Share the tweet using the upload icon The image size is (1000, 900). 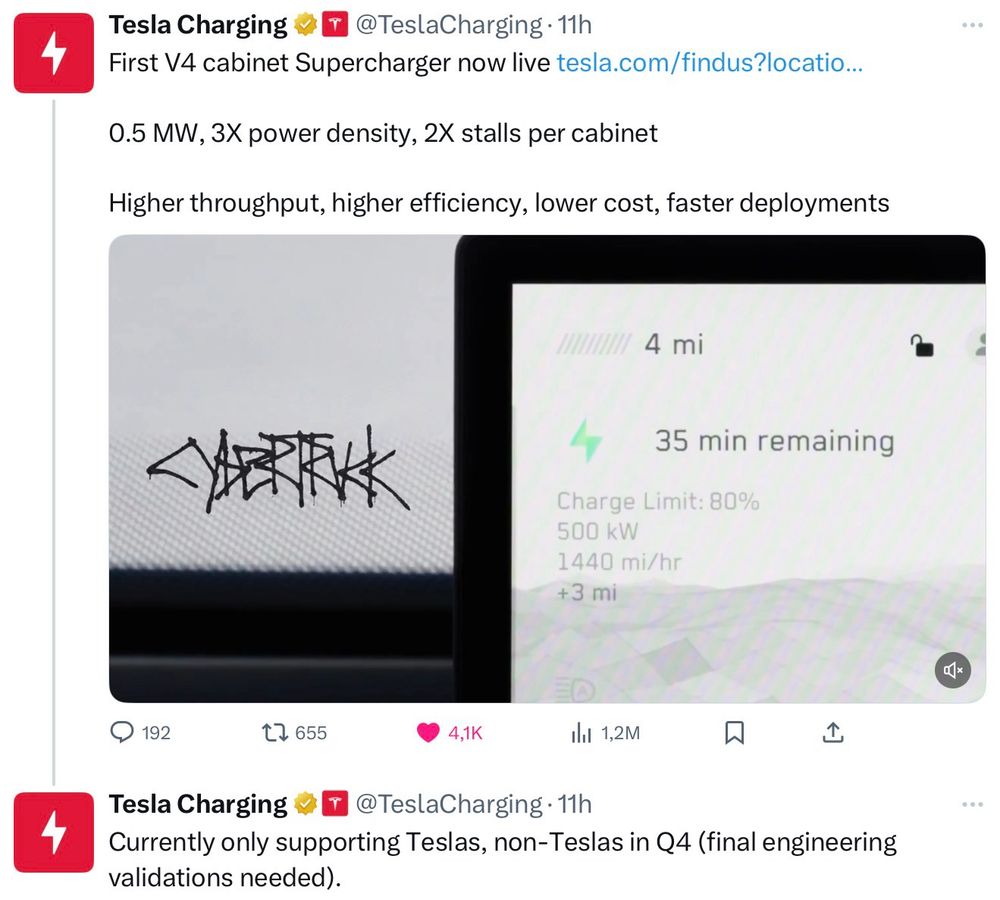click(x=833, y=732)
